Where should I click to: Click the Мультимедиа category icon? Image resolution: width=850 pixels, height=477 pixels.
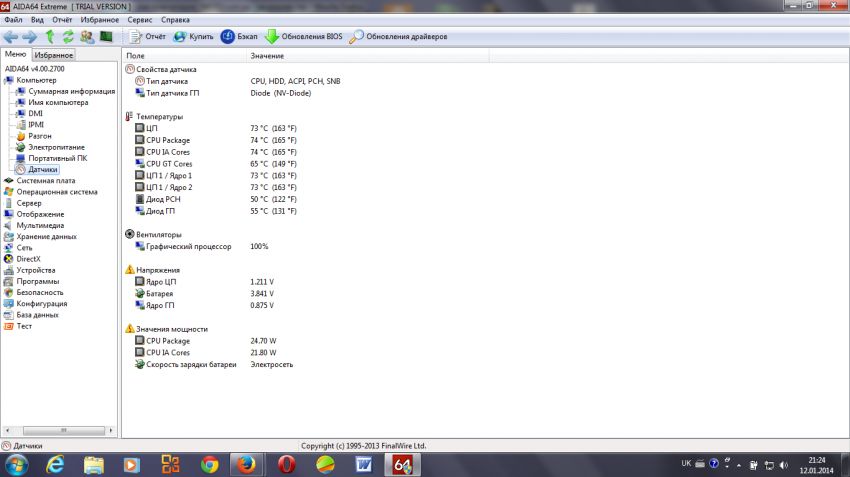9,225
